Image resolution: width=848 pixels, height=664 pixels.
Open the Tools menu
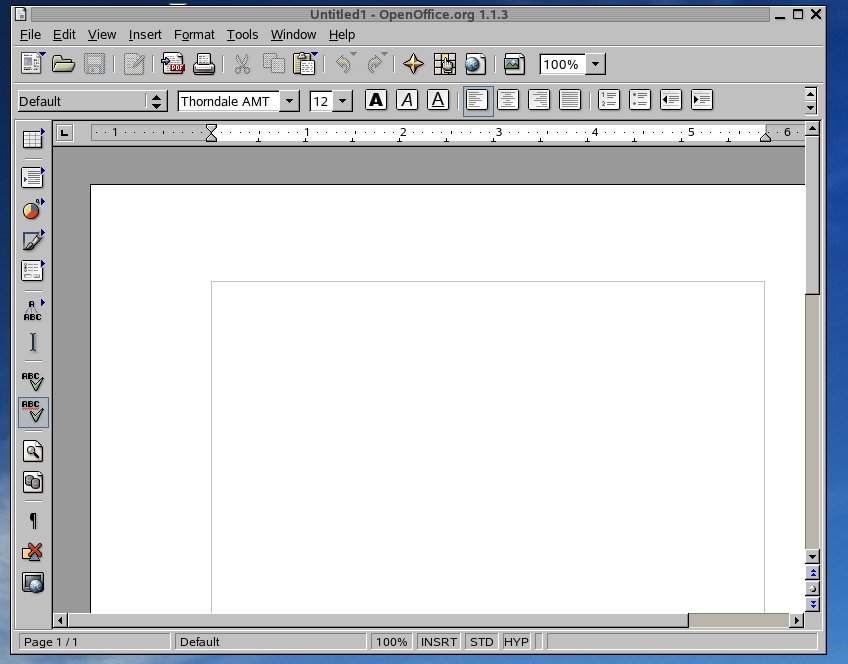pyautogui.click(x=242, y=34)
